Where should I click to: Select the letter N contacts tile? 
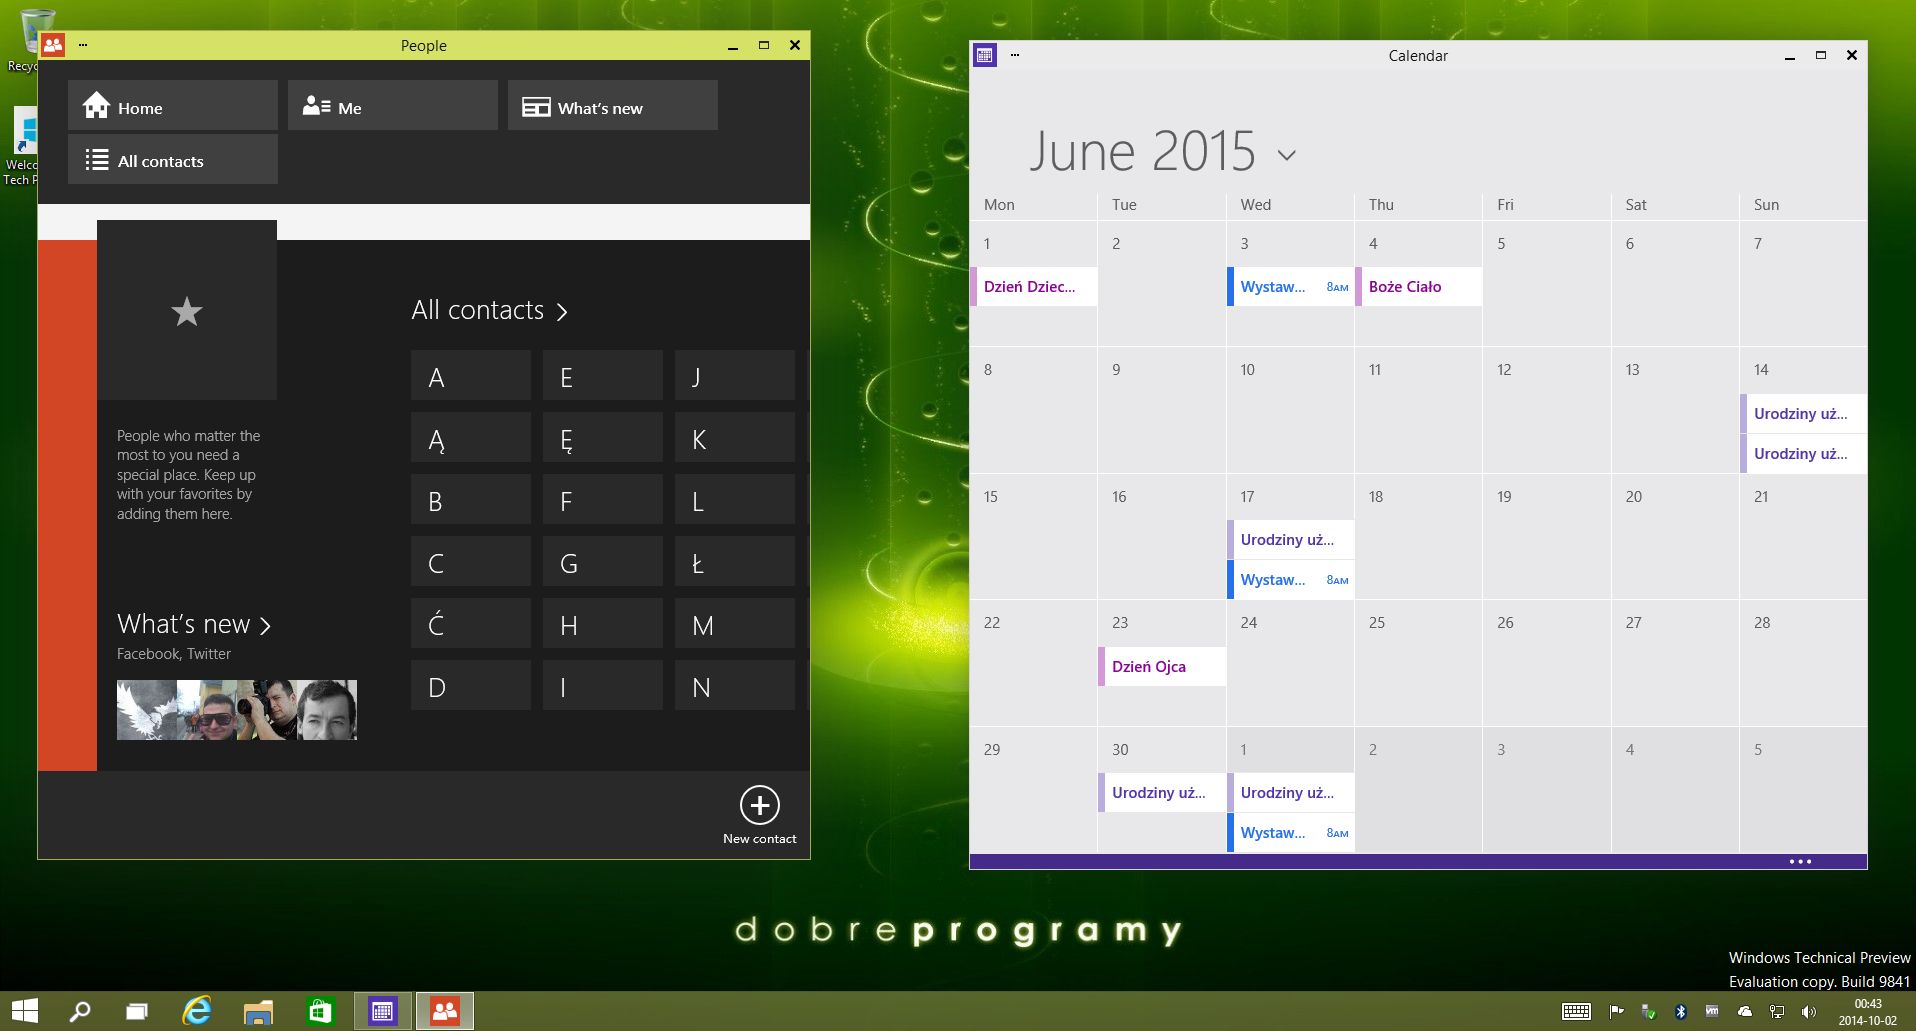click(735, 686)
